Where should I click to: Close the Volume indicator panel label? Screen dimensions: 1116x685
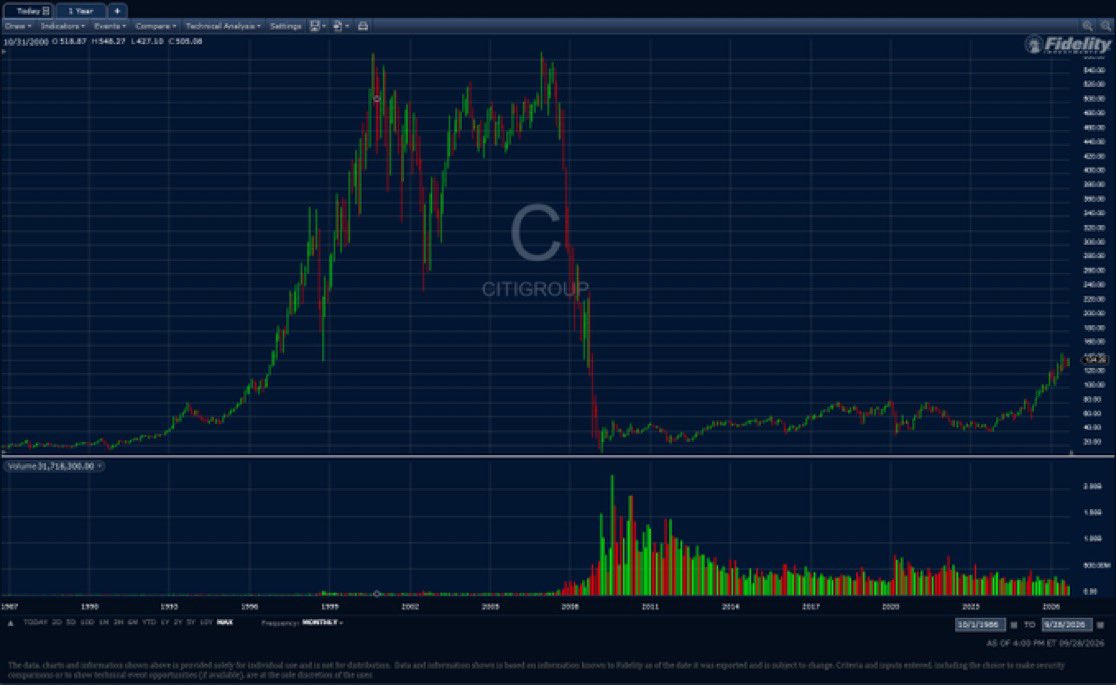tap(100, 466)
